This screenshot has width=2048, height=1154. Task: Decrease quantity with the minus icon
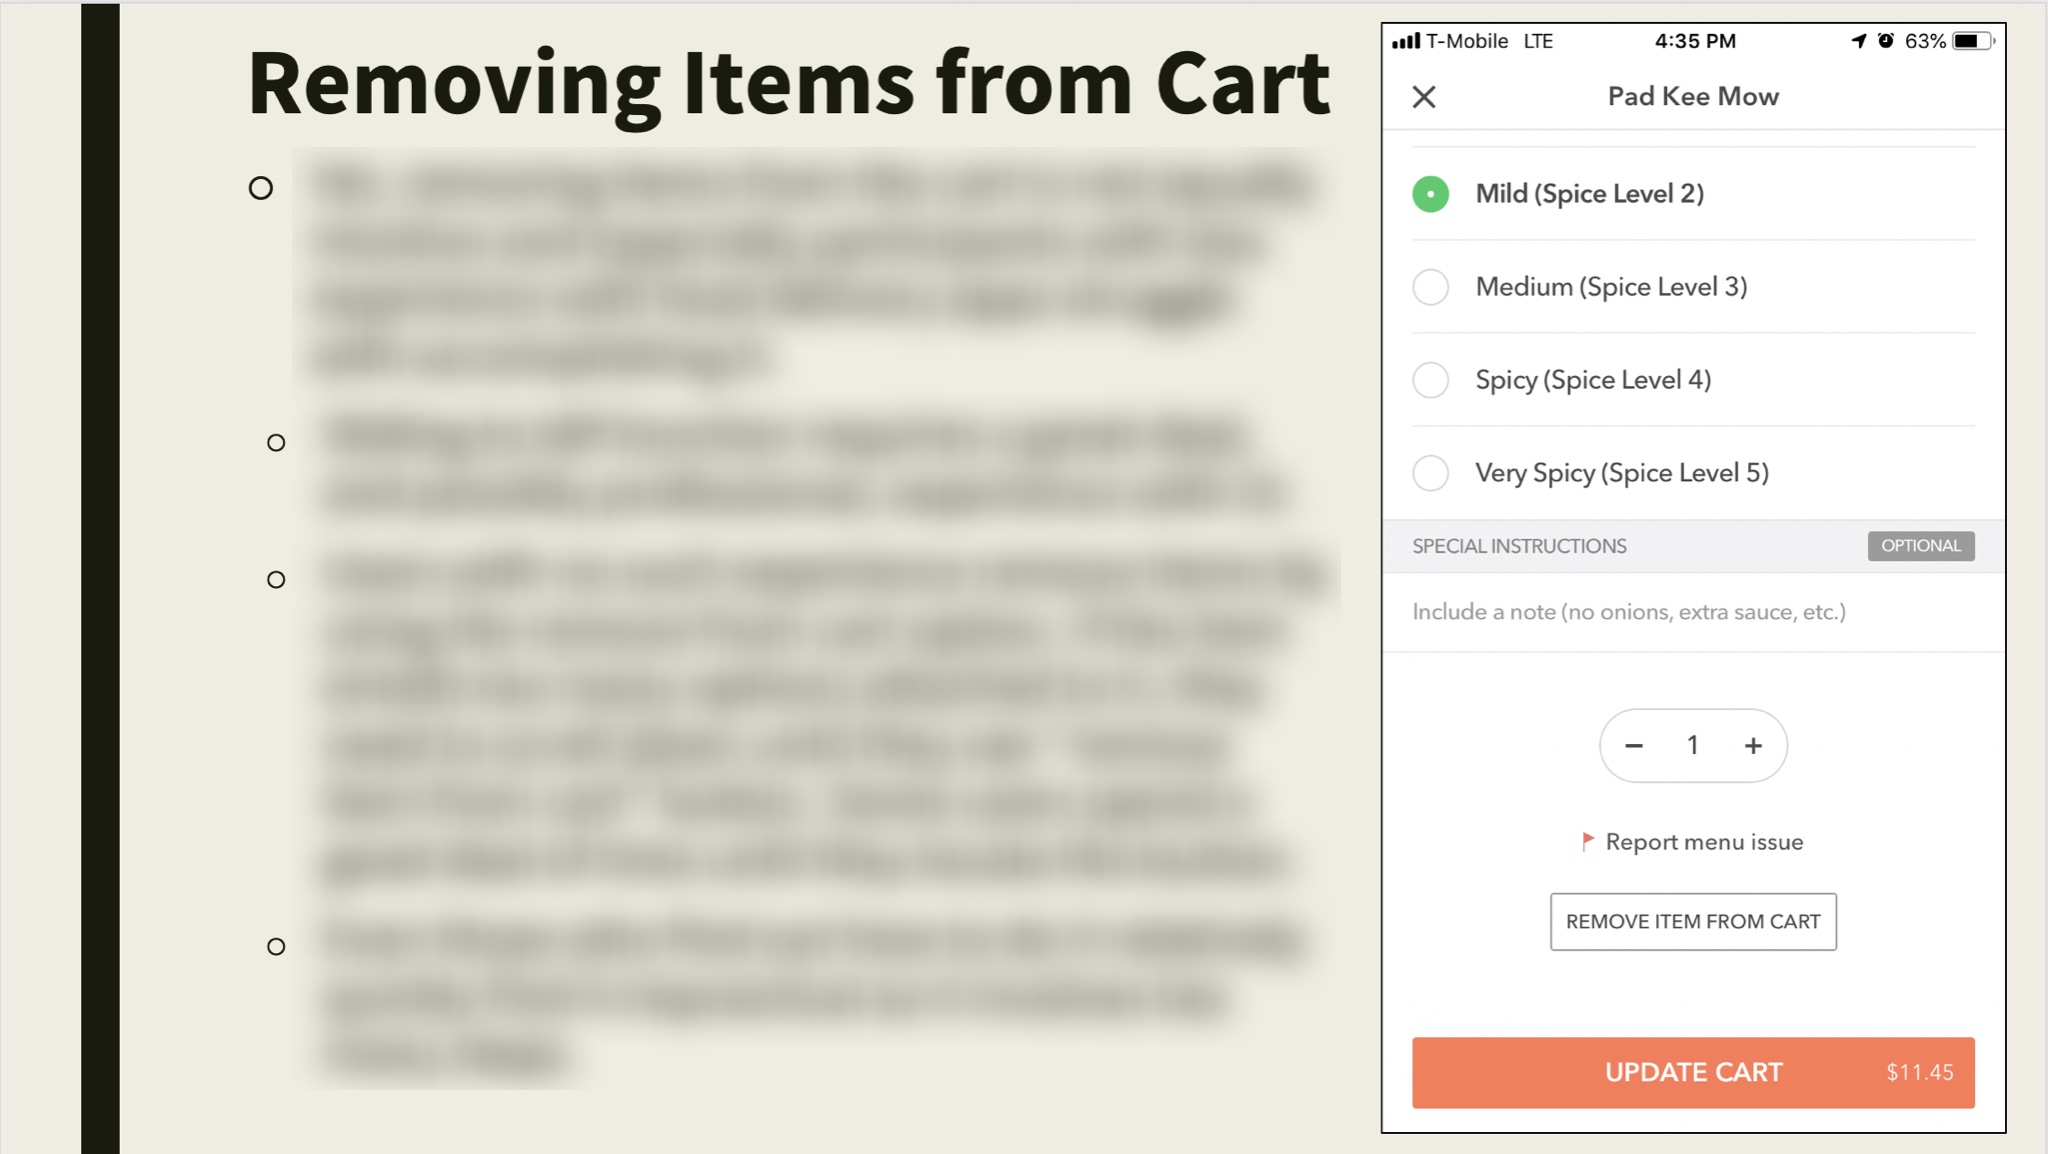pos(1634,746)
